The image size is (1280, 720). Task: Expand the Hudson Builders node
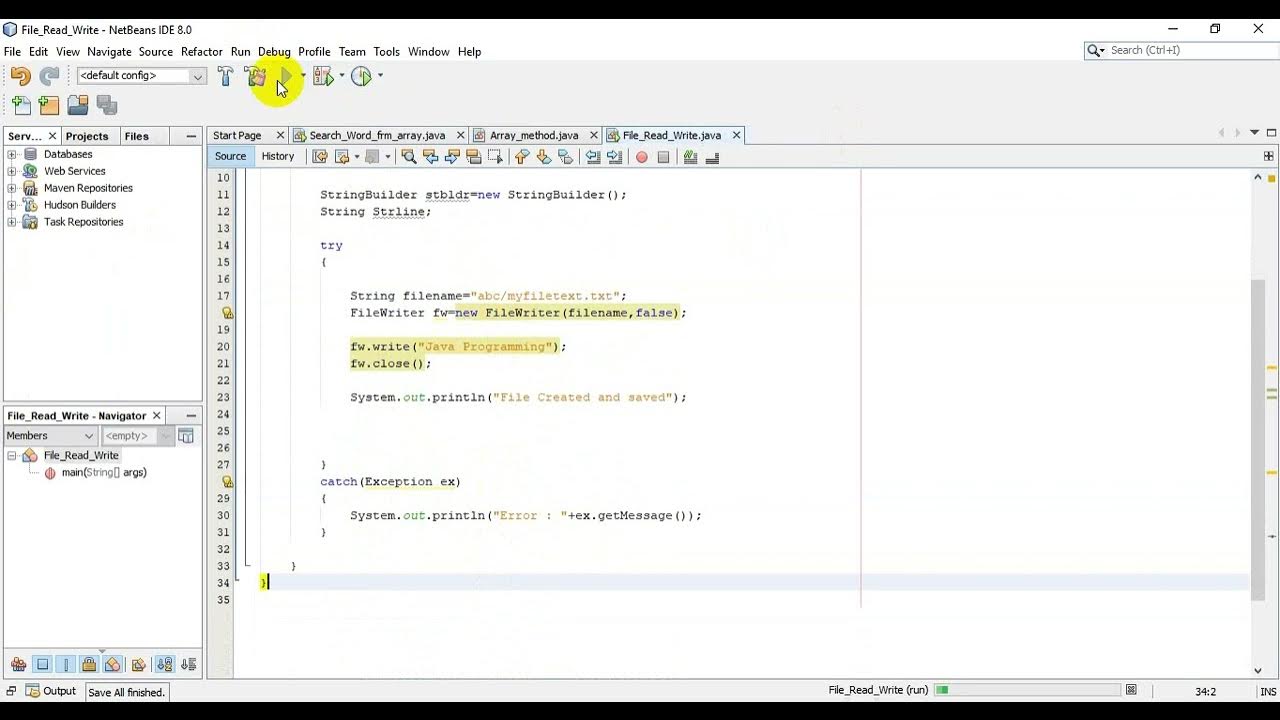pyautogui.click(x=12, y=205)
